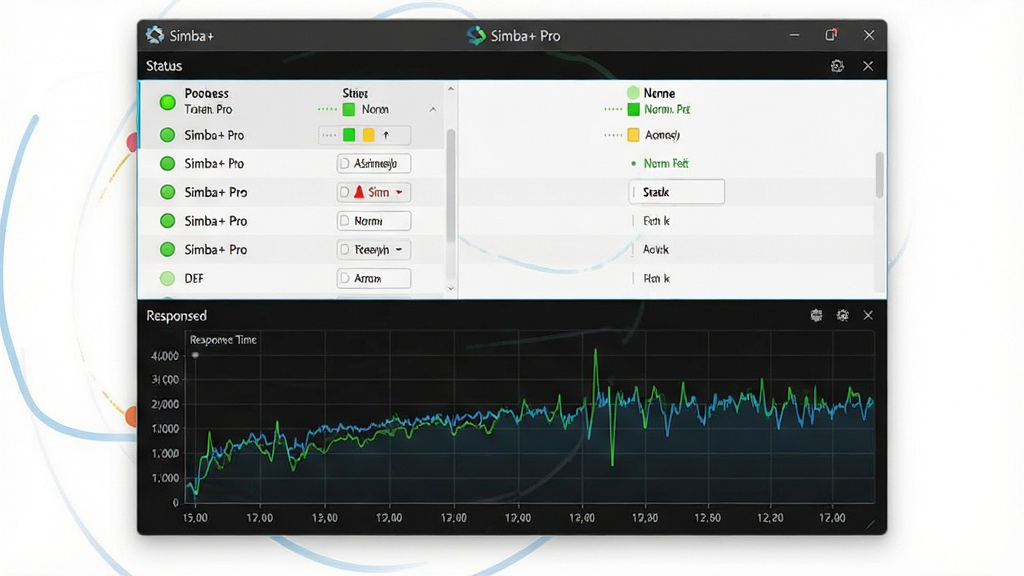This screenshot has width=1024, height=576.
Task: Click the right pane vertical scrollbar thumb
Action: (x=880, y=174)
